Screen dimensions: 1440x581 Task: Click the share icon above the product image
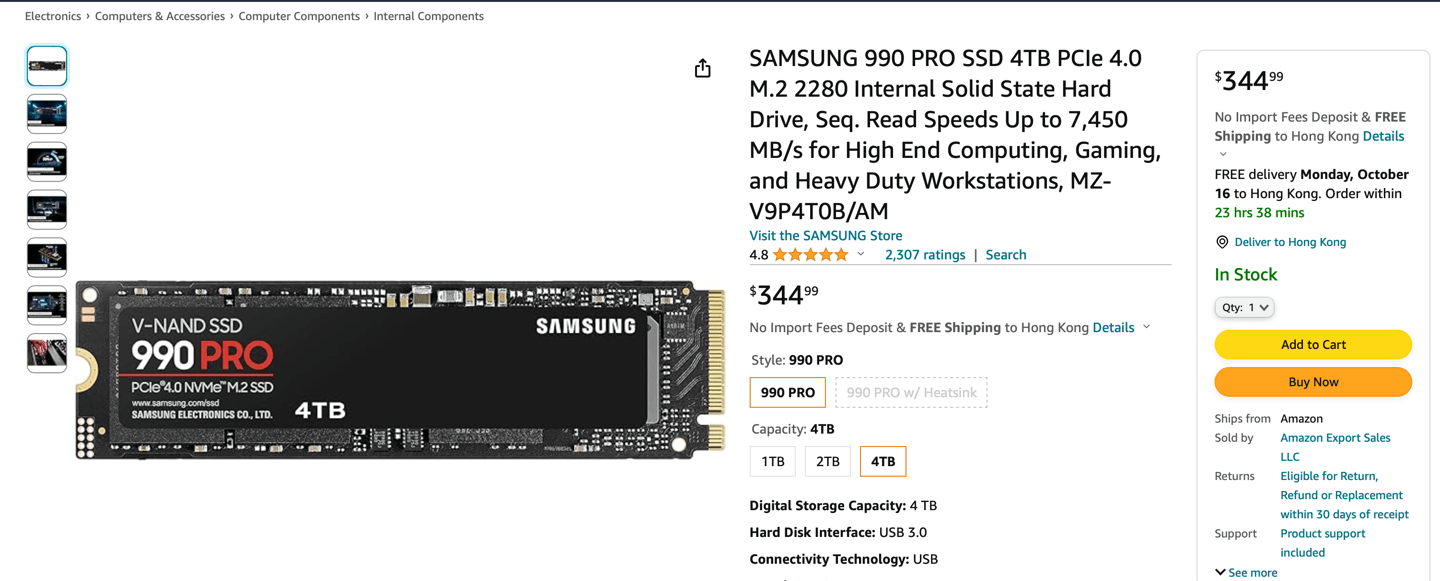(702, 68)
